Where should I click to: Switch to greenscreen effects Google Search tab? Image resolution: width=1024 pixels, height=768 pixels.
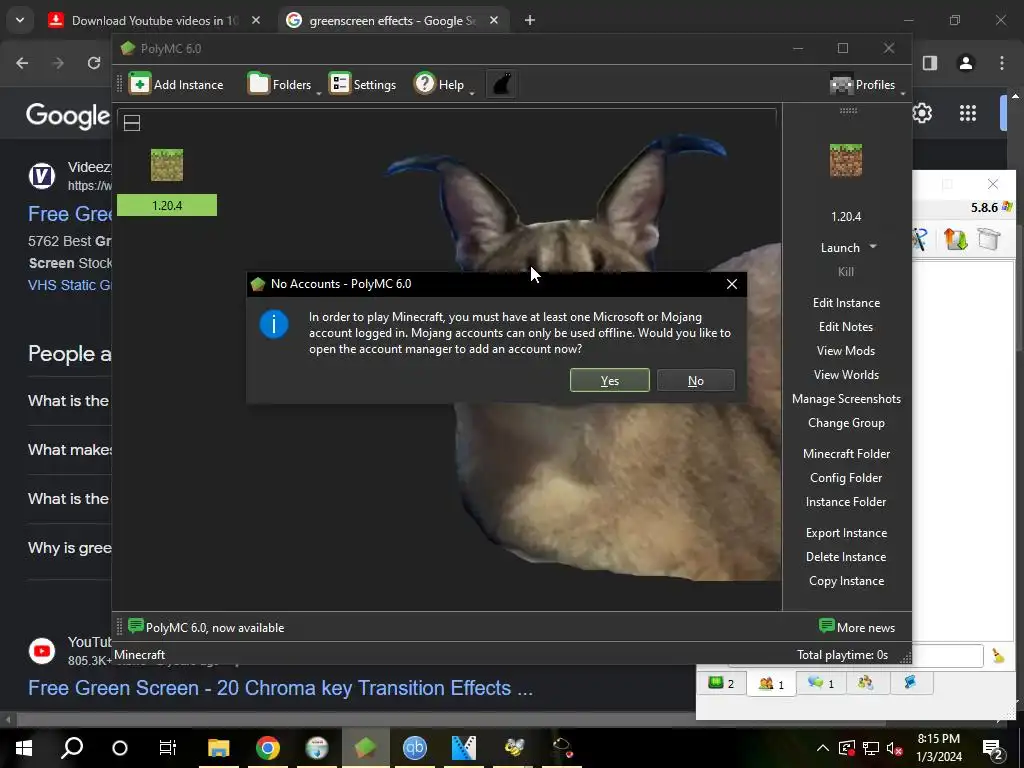coord(392,20)
